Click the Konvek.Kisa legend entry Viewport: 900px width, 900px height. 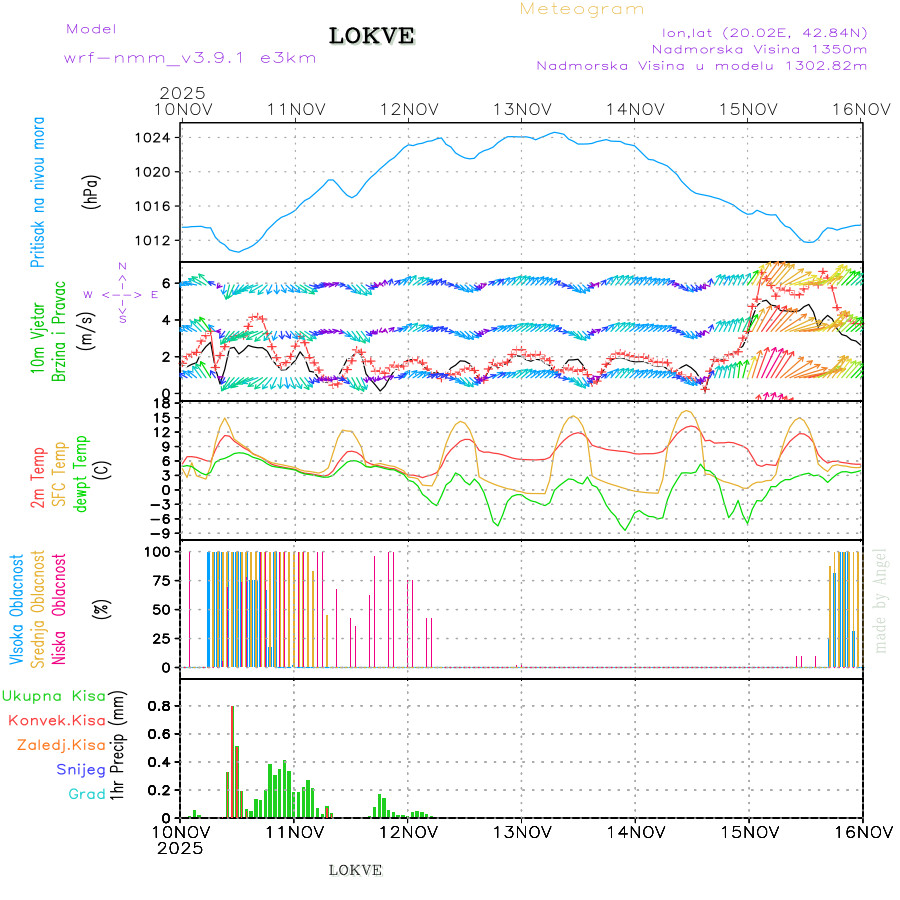(x=56, y=720)
